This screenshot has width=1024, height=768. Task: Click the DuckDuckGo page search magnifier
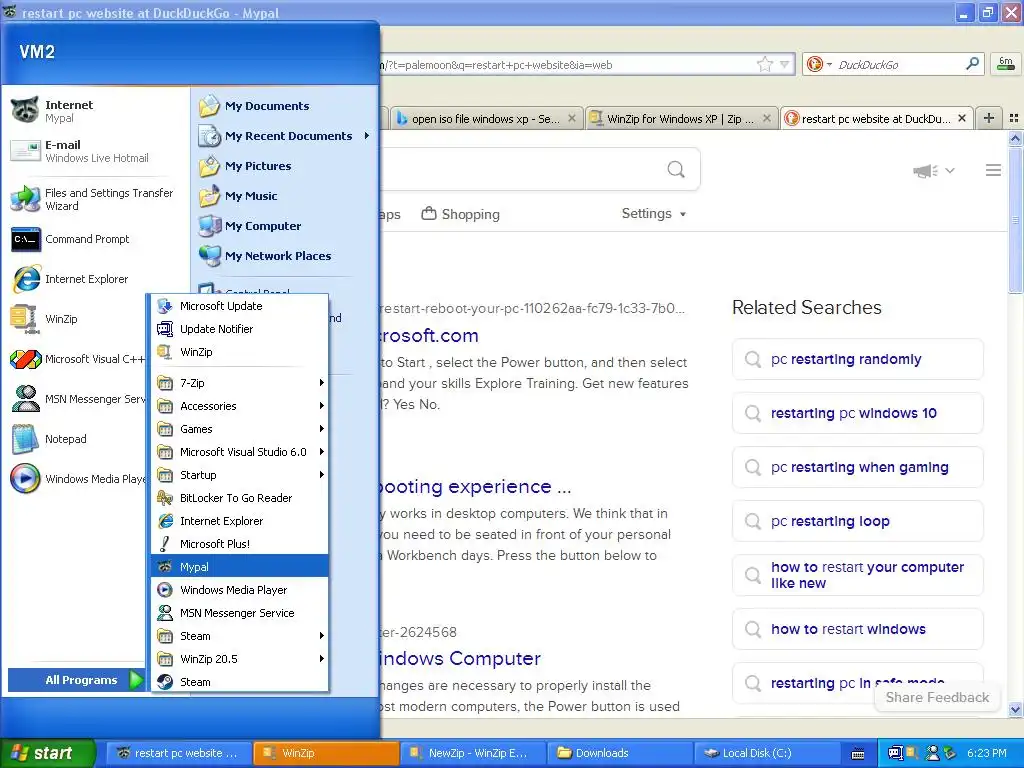click(676, 170)
